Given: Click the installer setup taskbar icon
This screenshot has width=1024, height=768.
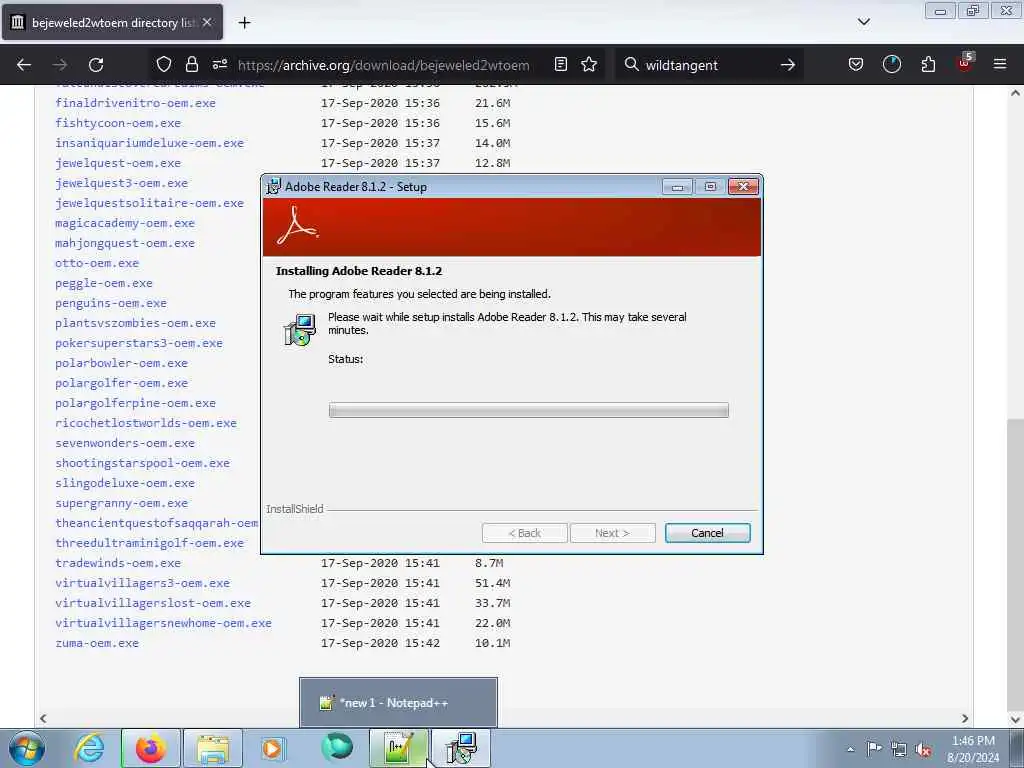Looking at the screenshot, I should click(461, 748).
